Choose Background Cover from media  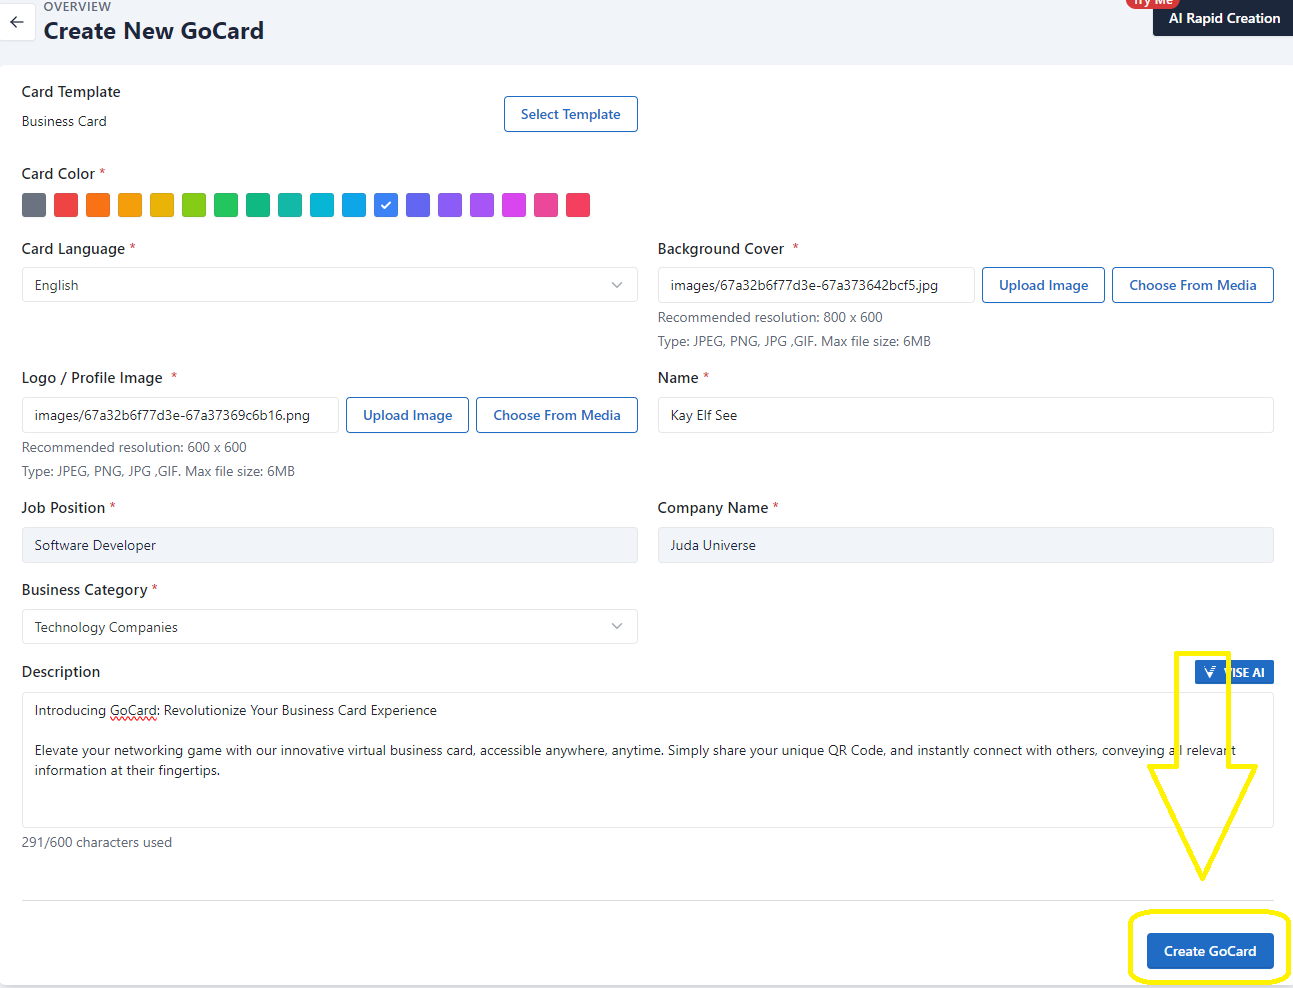pyautogui.click(x=1192, y=285)
